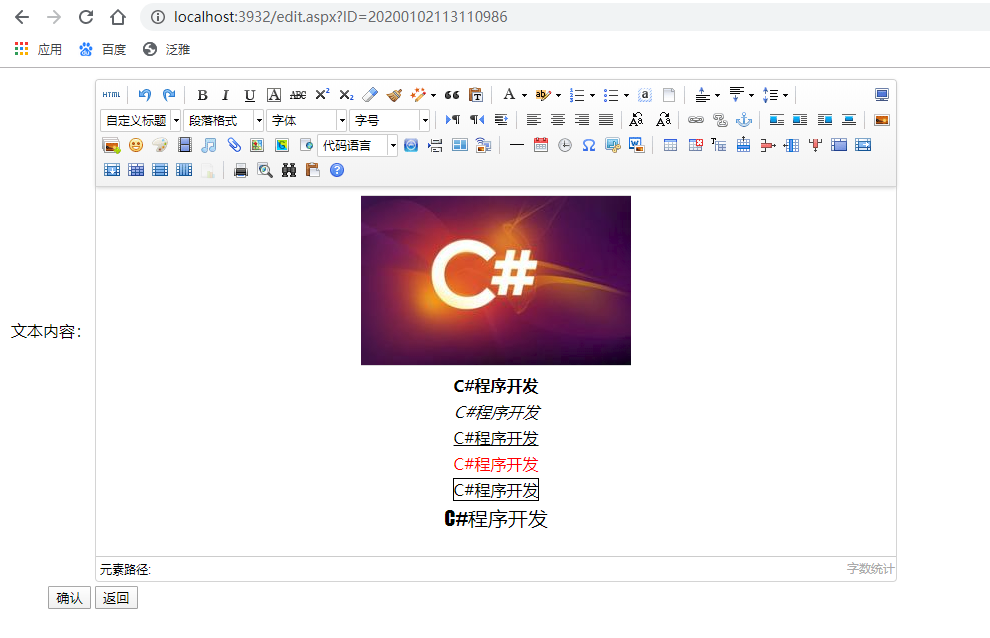Activate the format painter brush

(x=394, y=95)
